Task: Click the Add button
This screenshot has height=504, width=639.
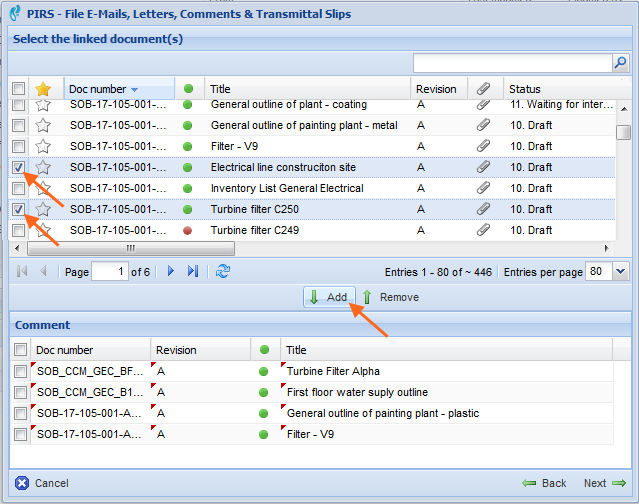Action: (329, 297)
